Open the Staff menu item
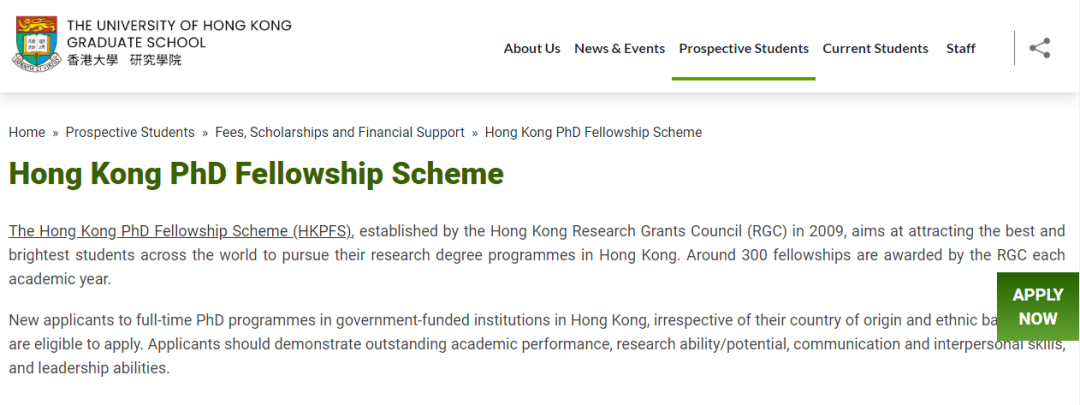This screenshot has width=1080, height=405. [x=961, y=48]
